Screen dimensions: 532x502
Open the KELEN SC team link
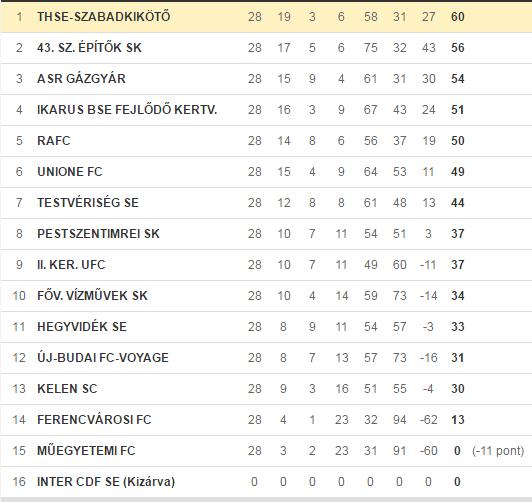tap(67, 389)
